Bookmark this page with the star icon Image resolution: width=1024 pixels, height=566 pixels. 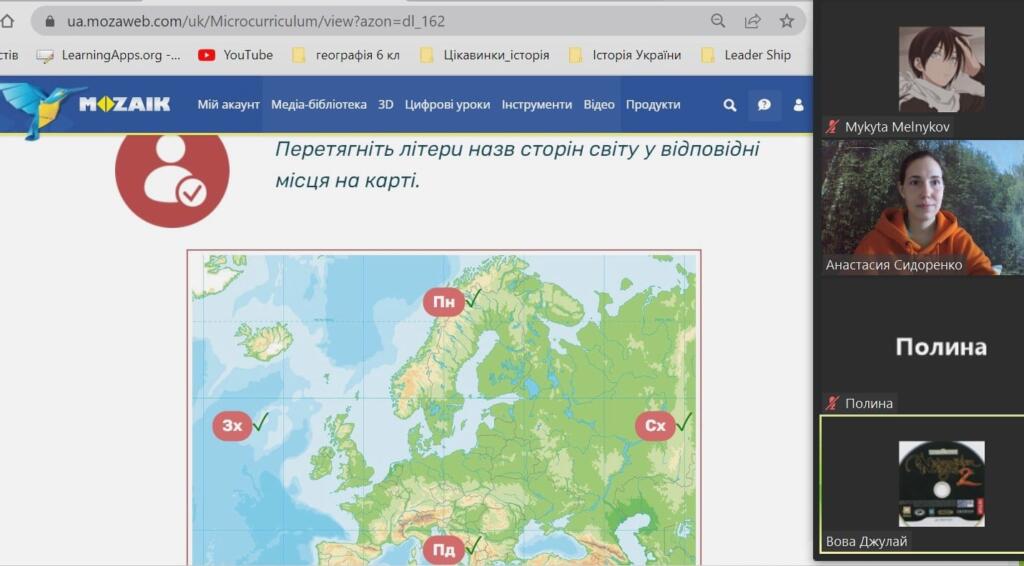coord(787,21)
